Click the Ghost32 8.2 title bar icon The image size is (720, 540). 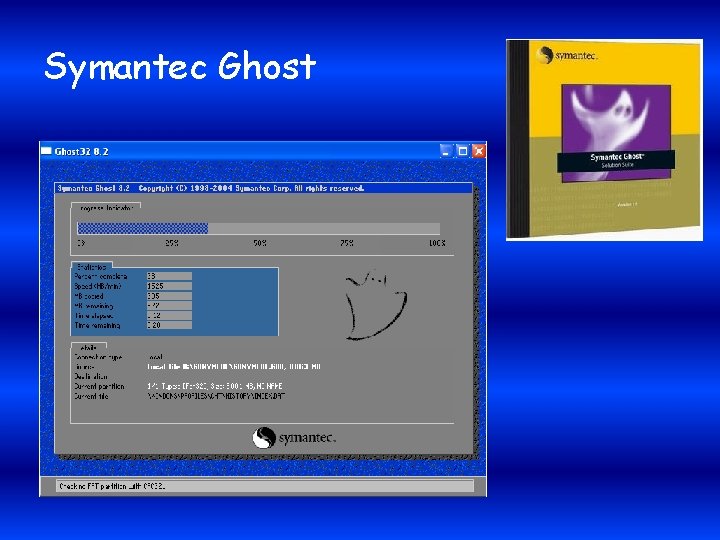pyautogui.click(x=46, y=151)
